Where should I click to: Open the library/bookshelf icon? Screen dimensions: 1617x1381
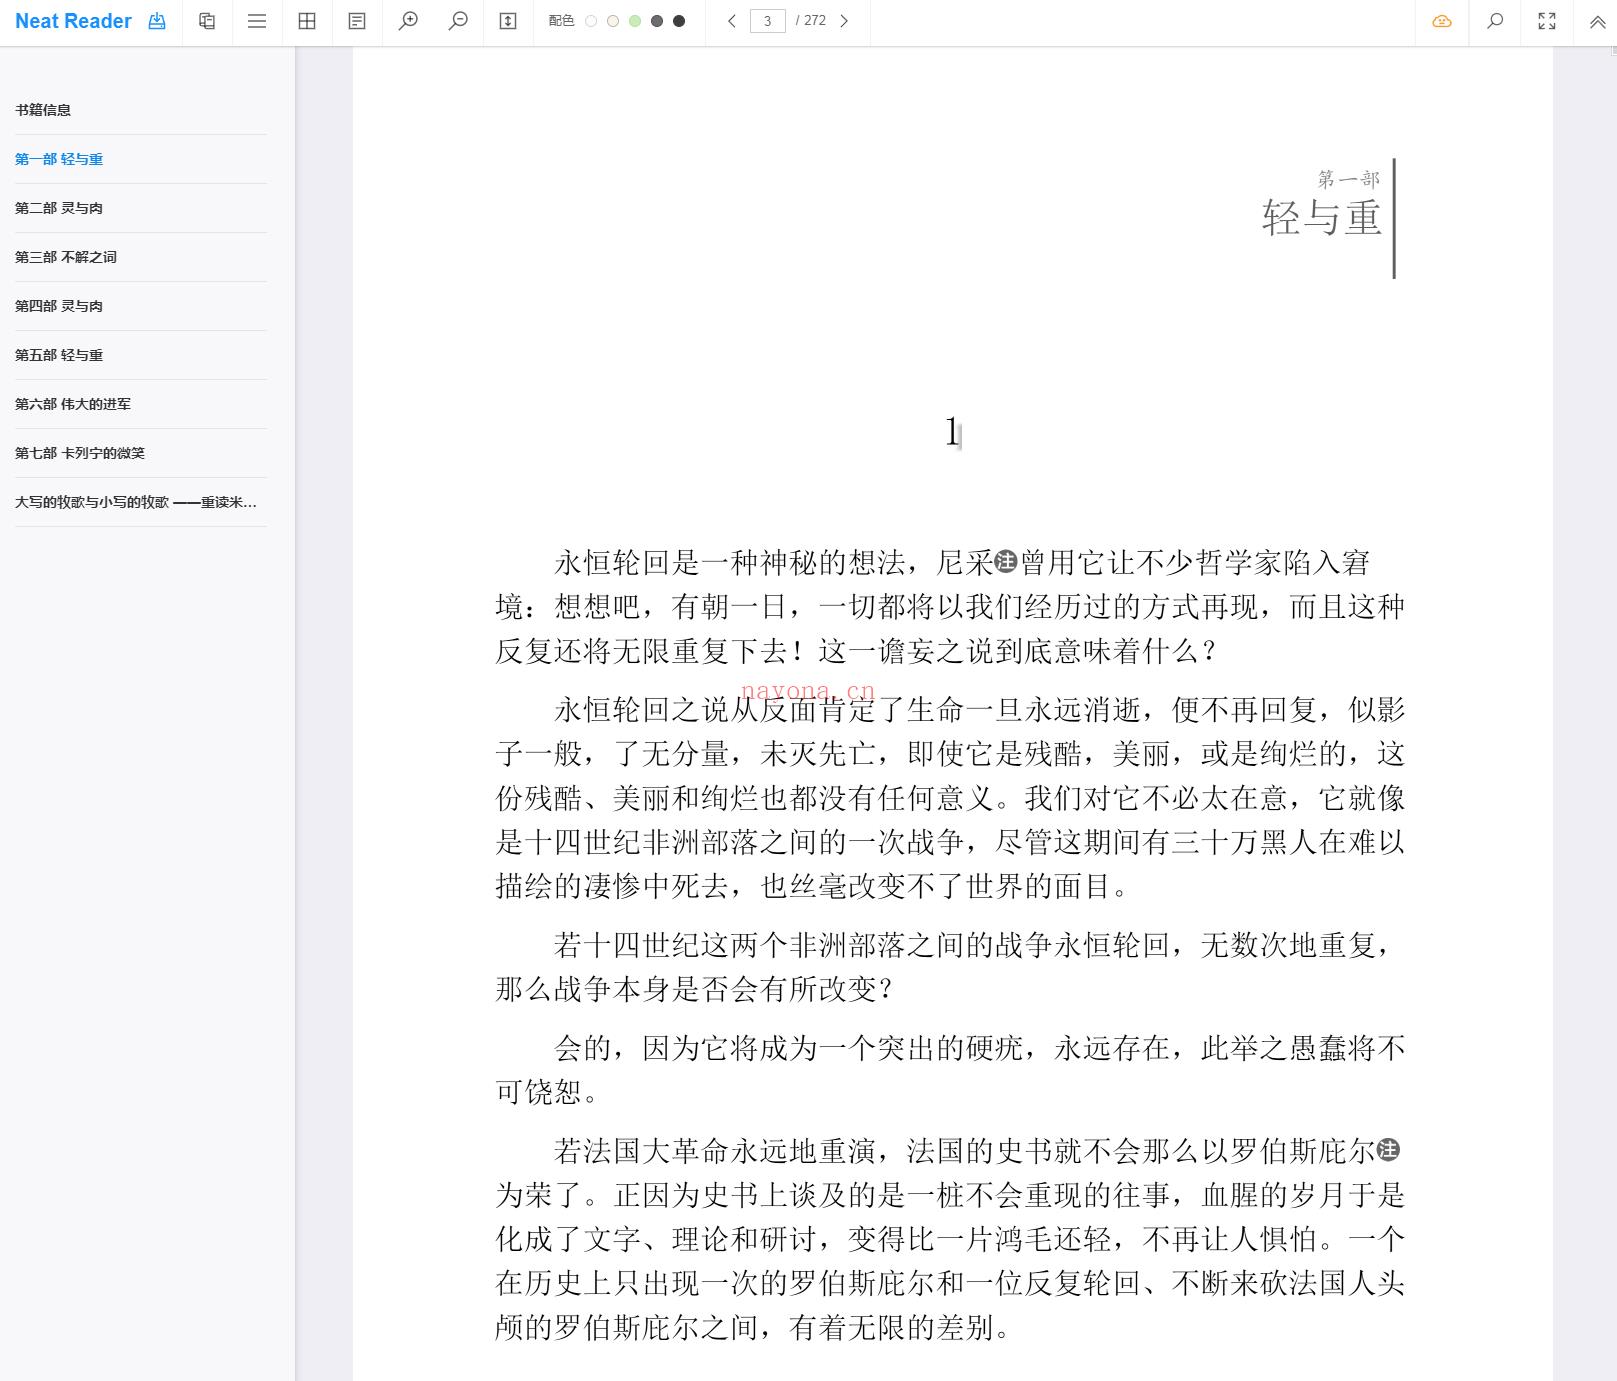(x=207, y=21)
